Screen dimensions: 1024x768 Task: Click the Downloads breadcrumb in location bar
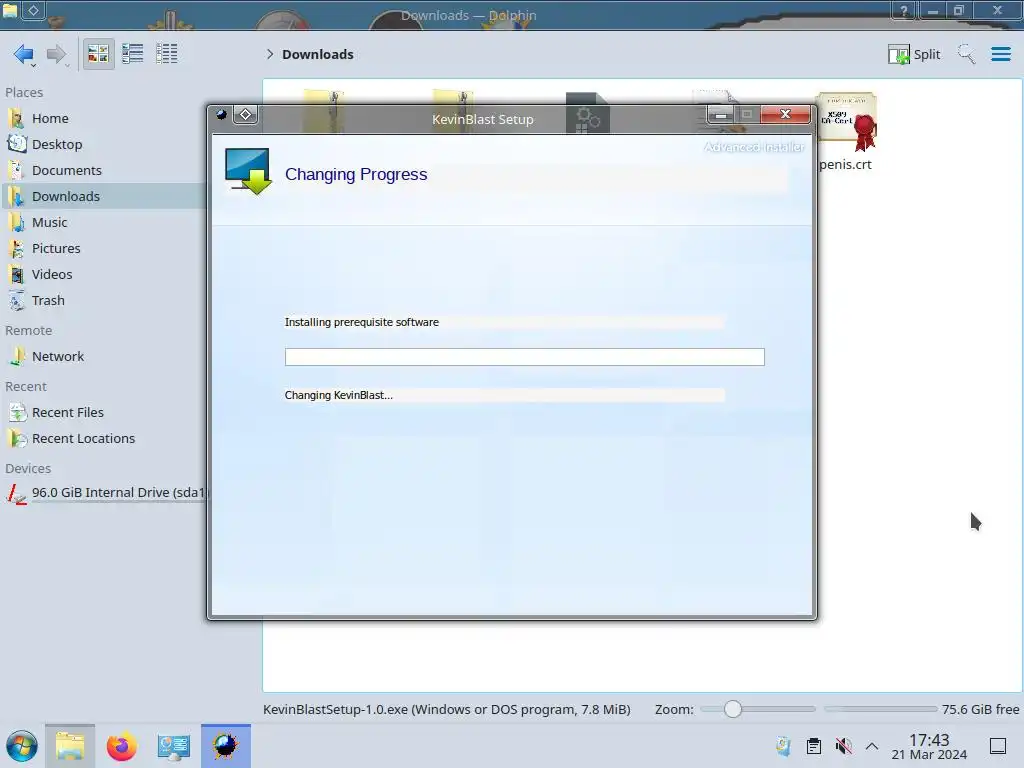click(318, 54)
